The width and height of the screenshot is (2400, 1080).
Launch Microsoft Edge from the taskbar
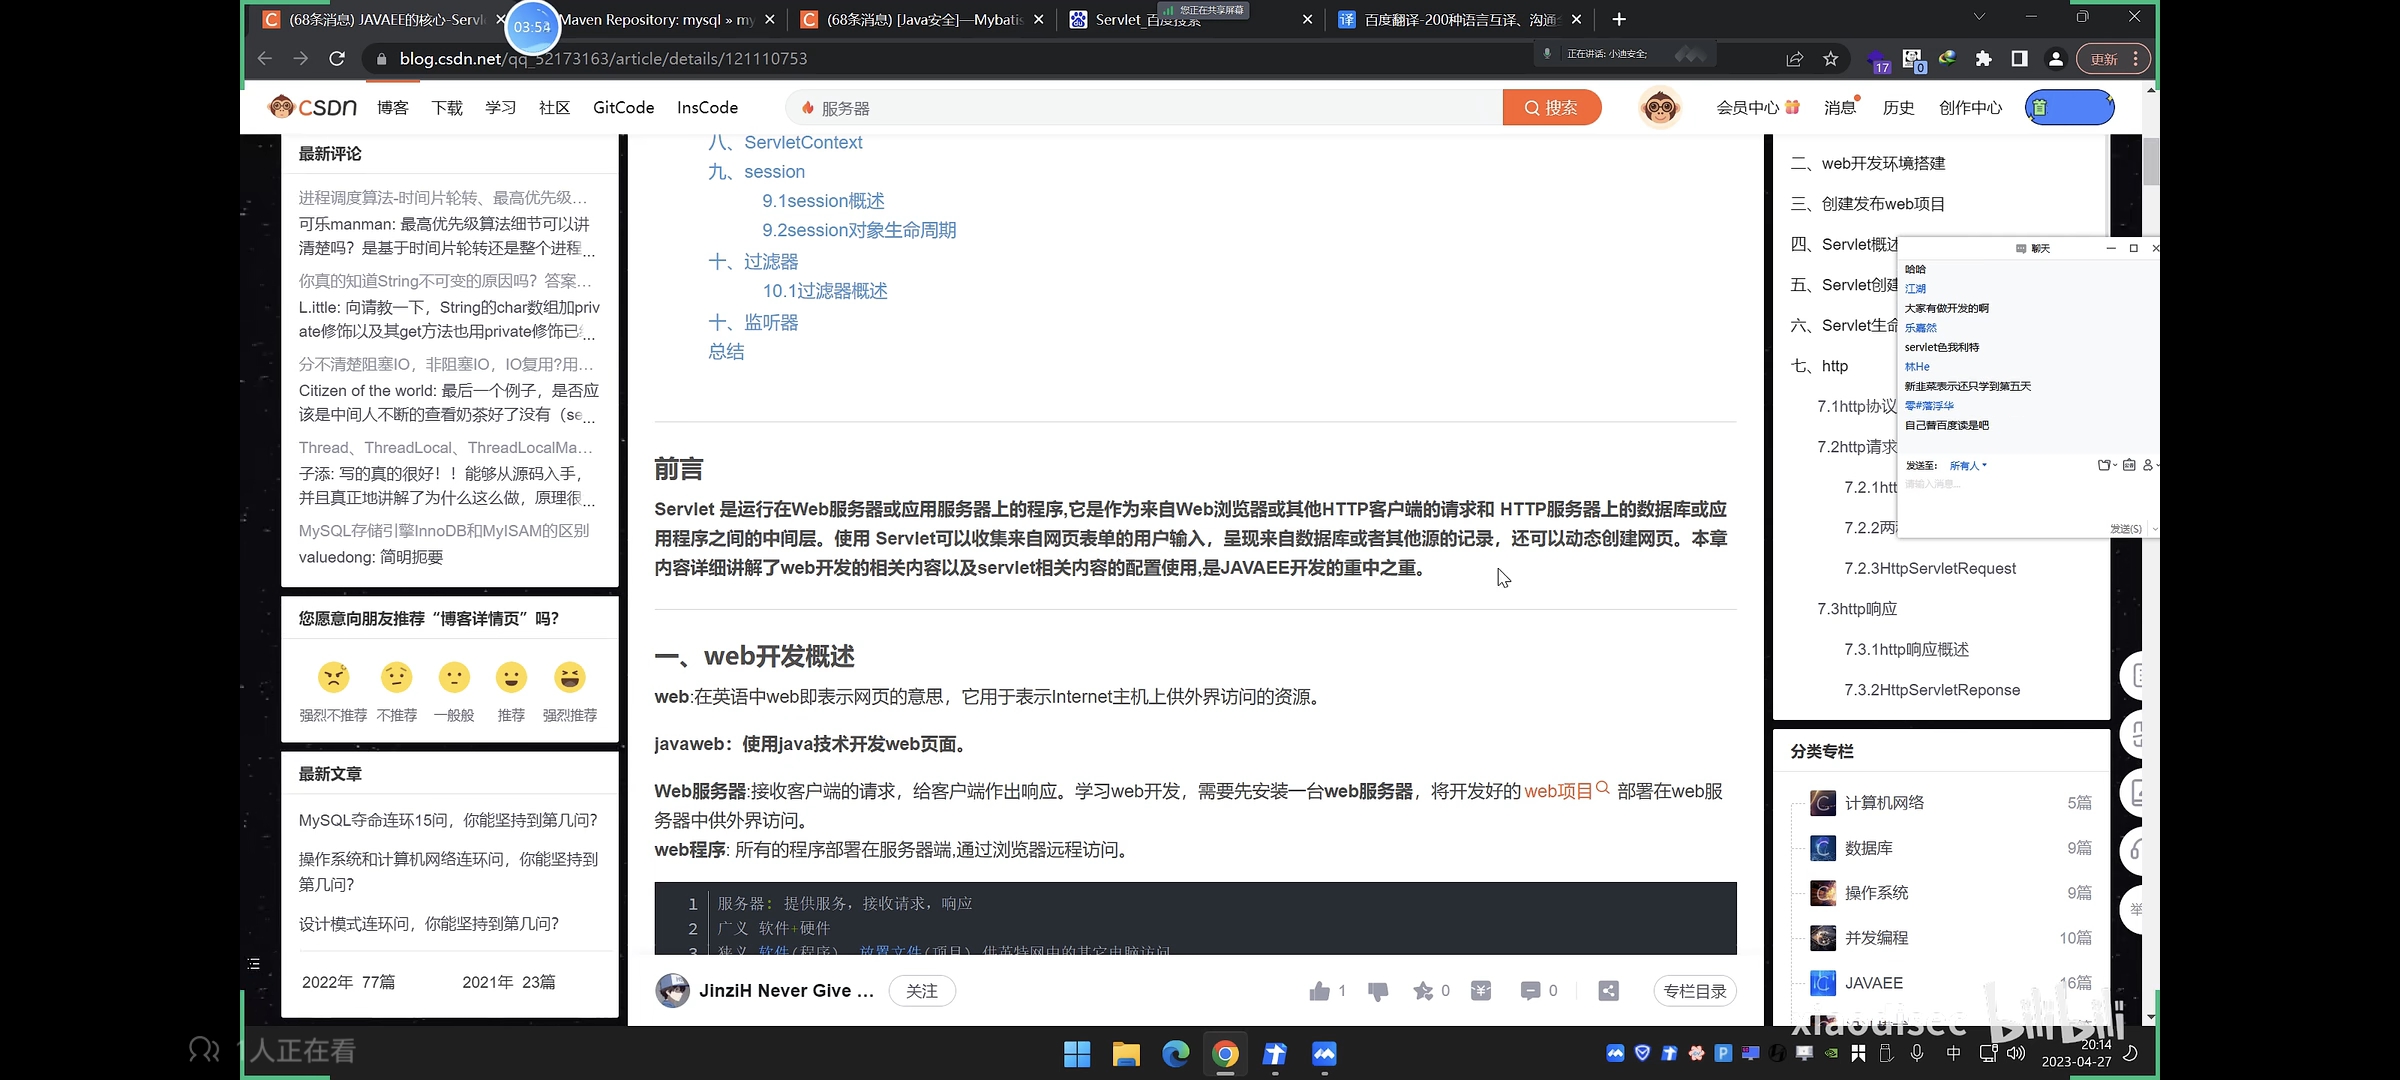point(1176,1054)
